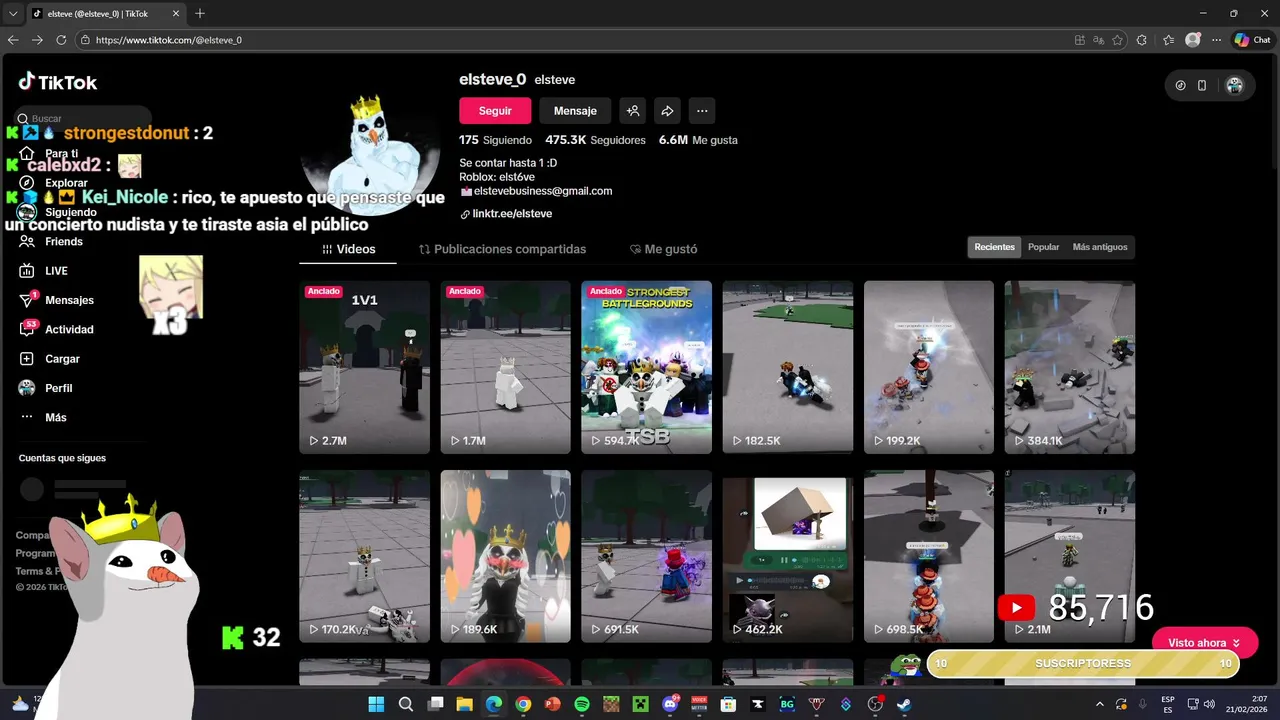The height and width of the screenshot is (720, 1280).
Task: Open Perfil in the sidebar
Action: click(46, 388)
